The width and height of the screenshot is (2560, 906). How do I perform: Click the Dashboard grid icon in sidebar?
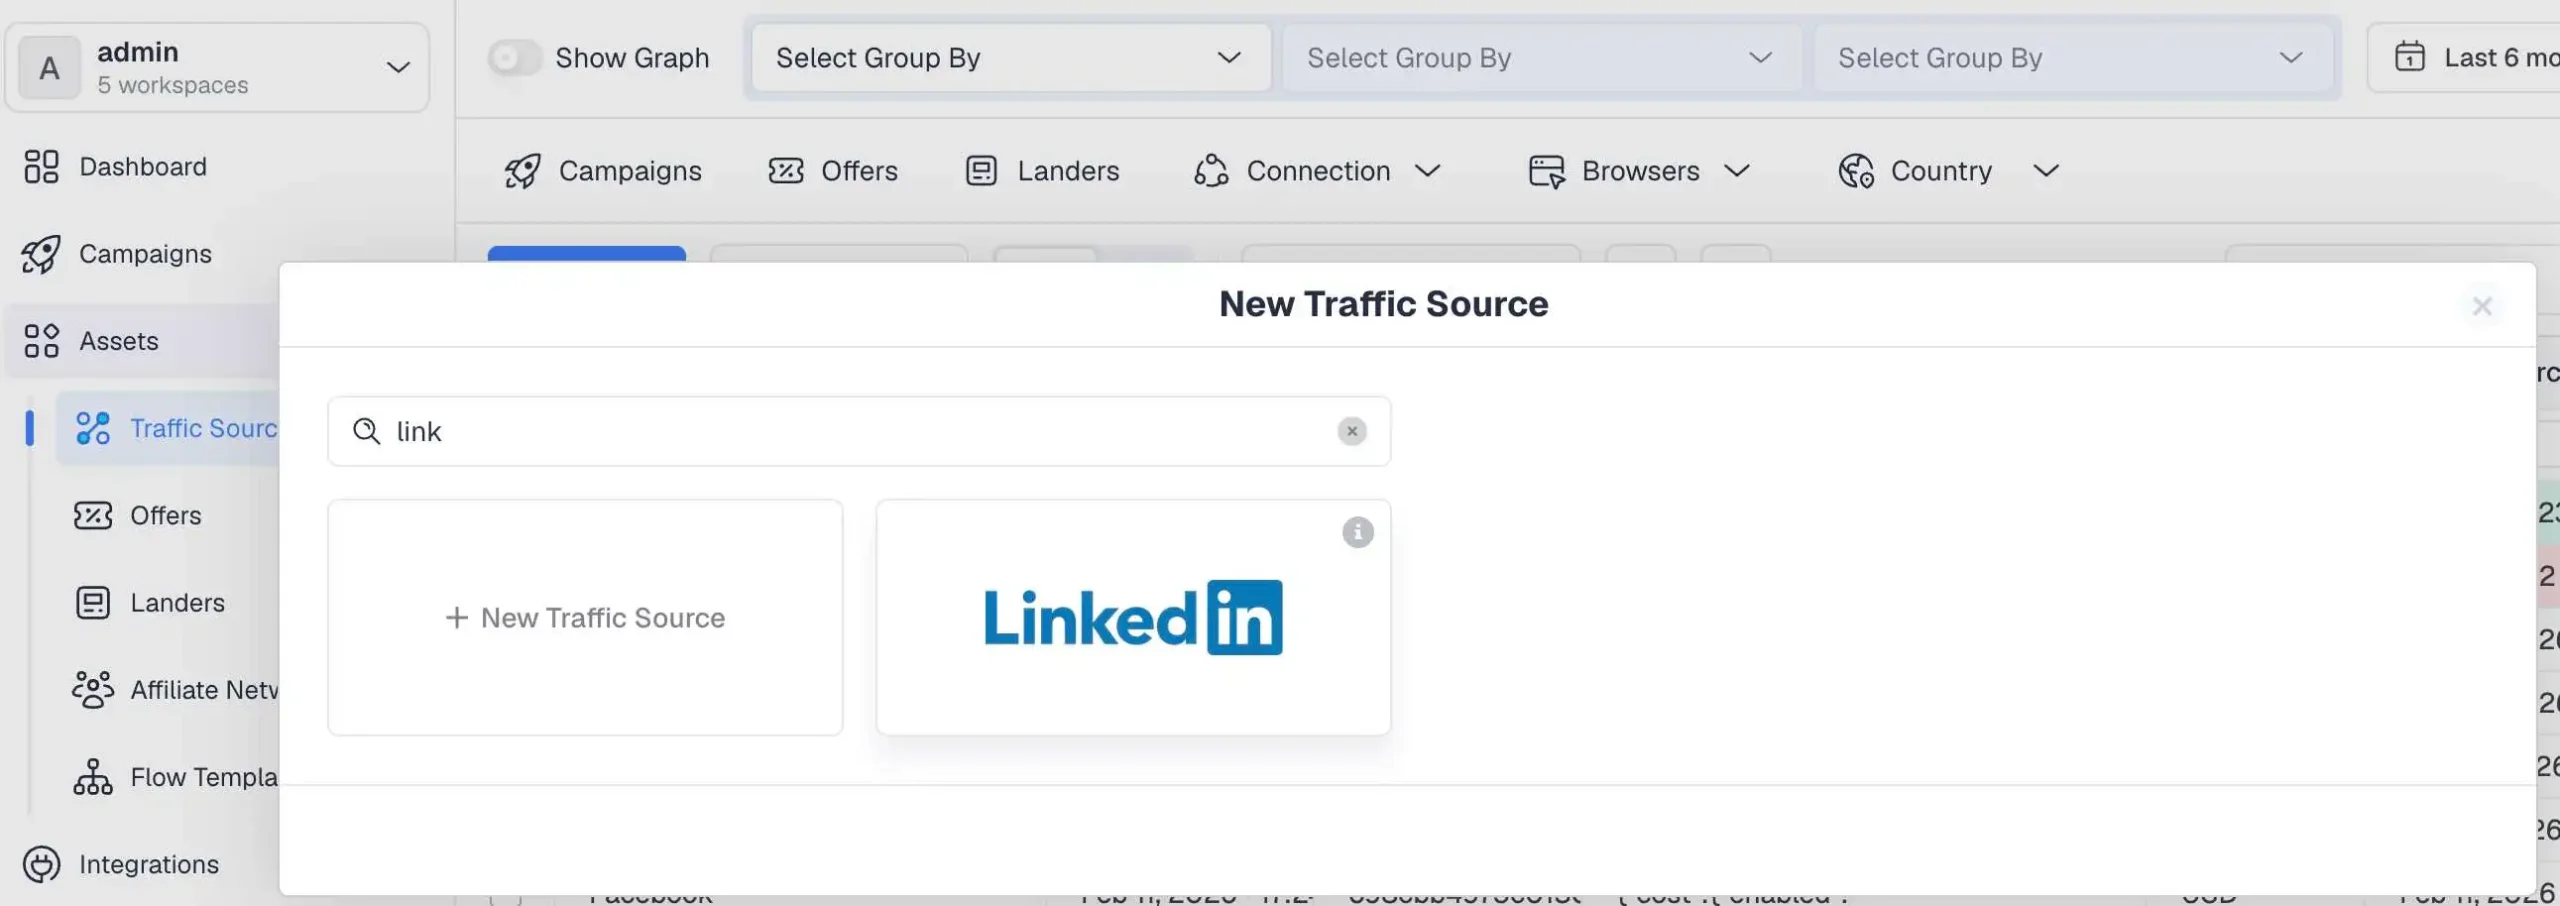[41, 167]
